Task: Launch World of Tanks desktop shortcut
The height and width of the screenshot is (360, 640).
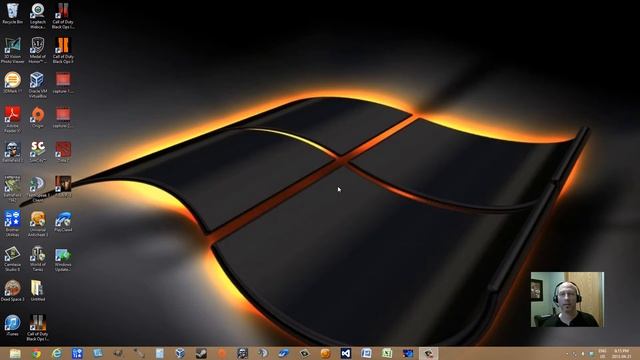Action: pos(38,258)
